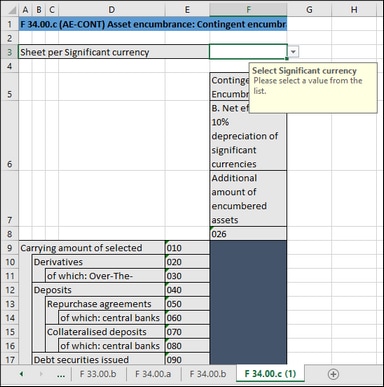This screenshot has height=387, width=384.
Task: Click row code cell '020'
Action: click(x=187, y=262)
